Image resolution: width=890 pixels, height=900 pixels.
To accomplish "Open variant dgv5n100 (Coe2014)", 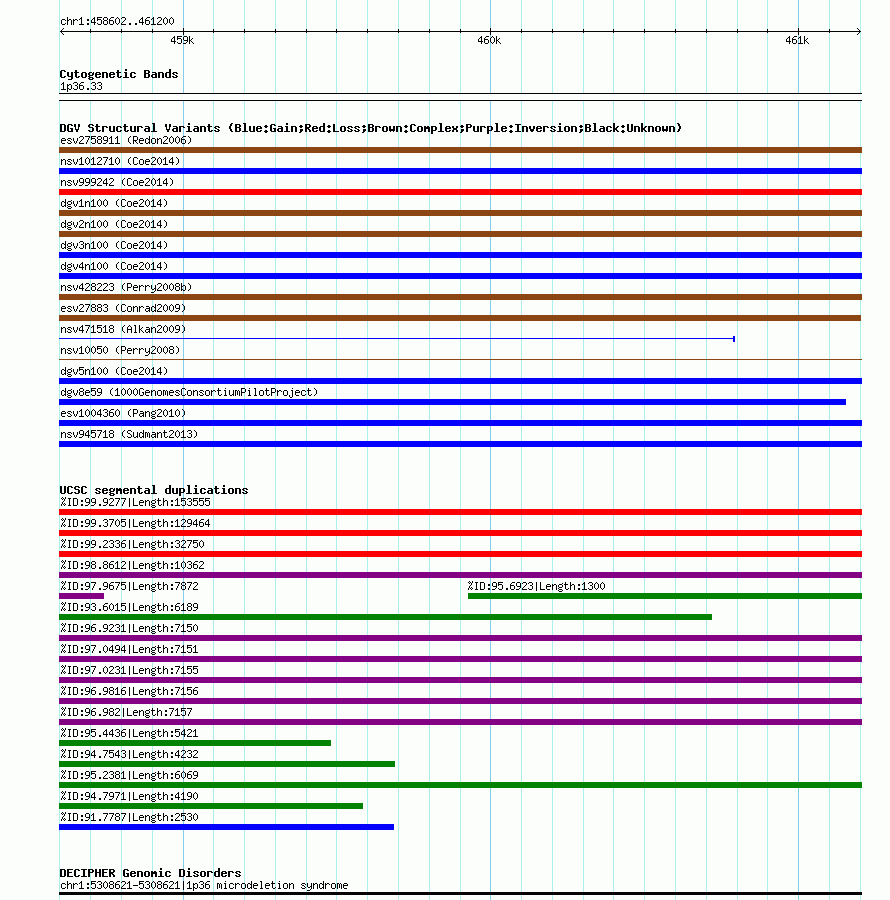I will point(114,371).
